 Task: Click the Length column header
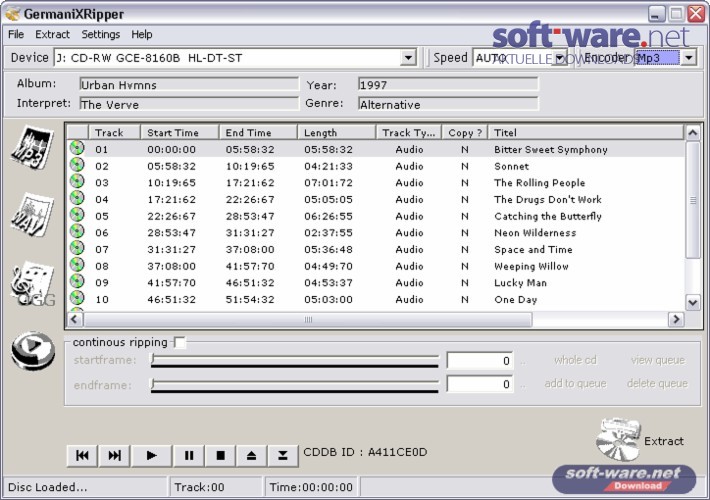click(x=336, y=132)
